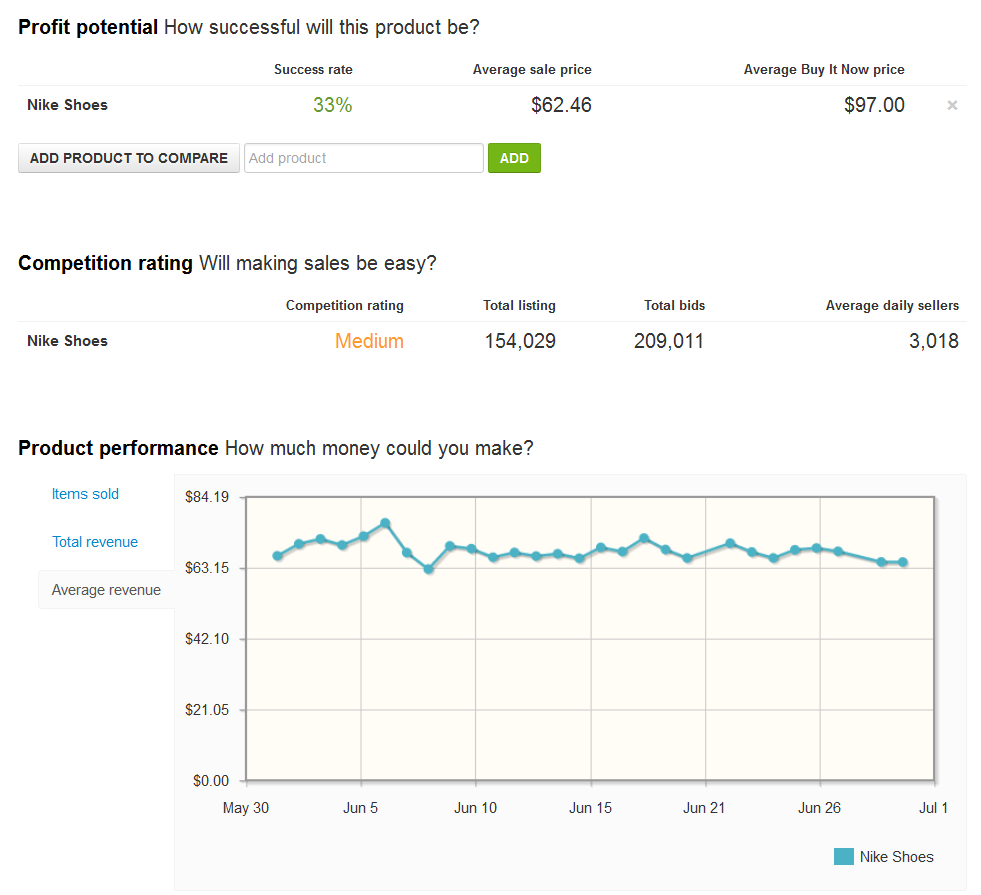981x895 pixels.
Task: Select the Average revenue tab
Action: click(x=106, y=590)
